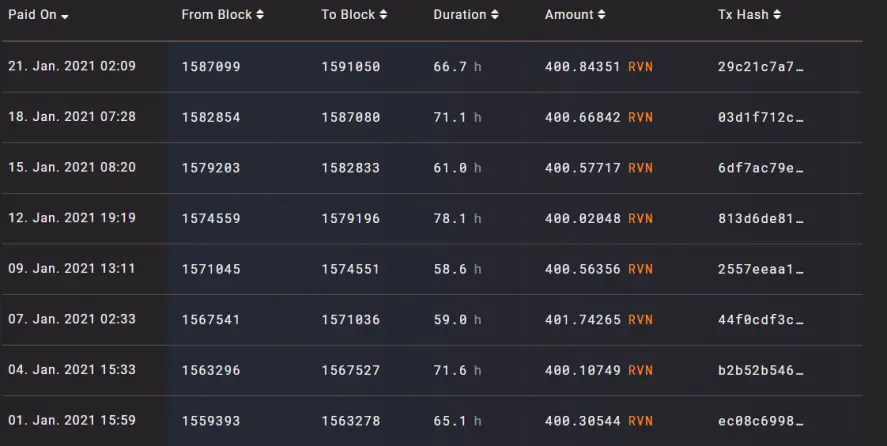Click To Block value 1591050
The height and width of the screenshot is (446, 887).
[x=351, y=67]
